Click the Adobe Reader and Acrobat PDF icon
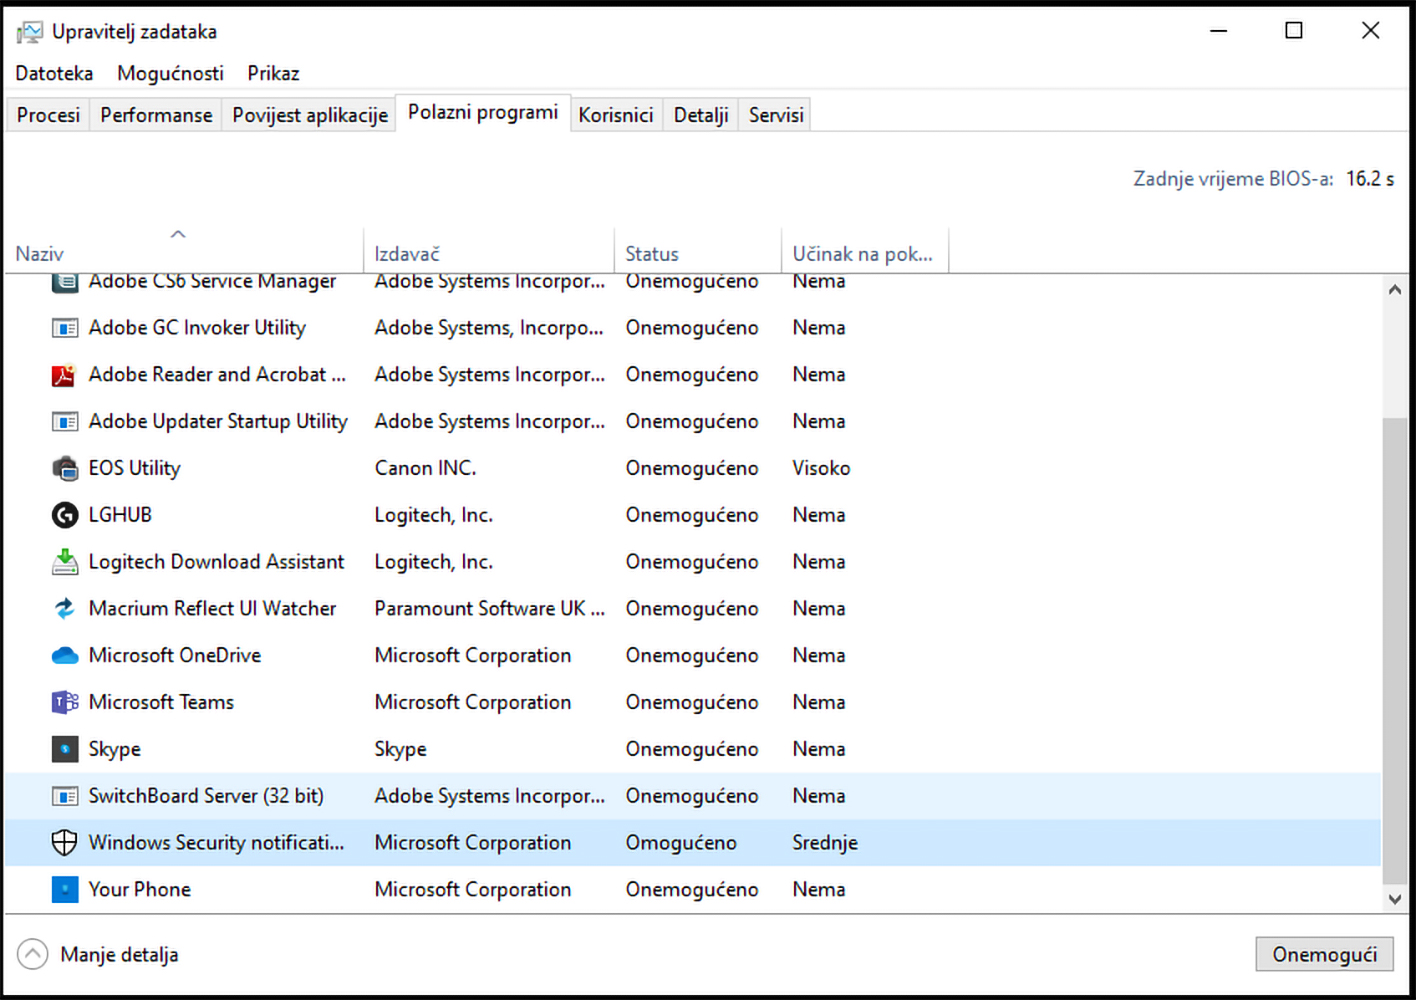 (x=65, y=375)
